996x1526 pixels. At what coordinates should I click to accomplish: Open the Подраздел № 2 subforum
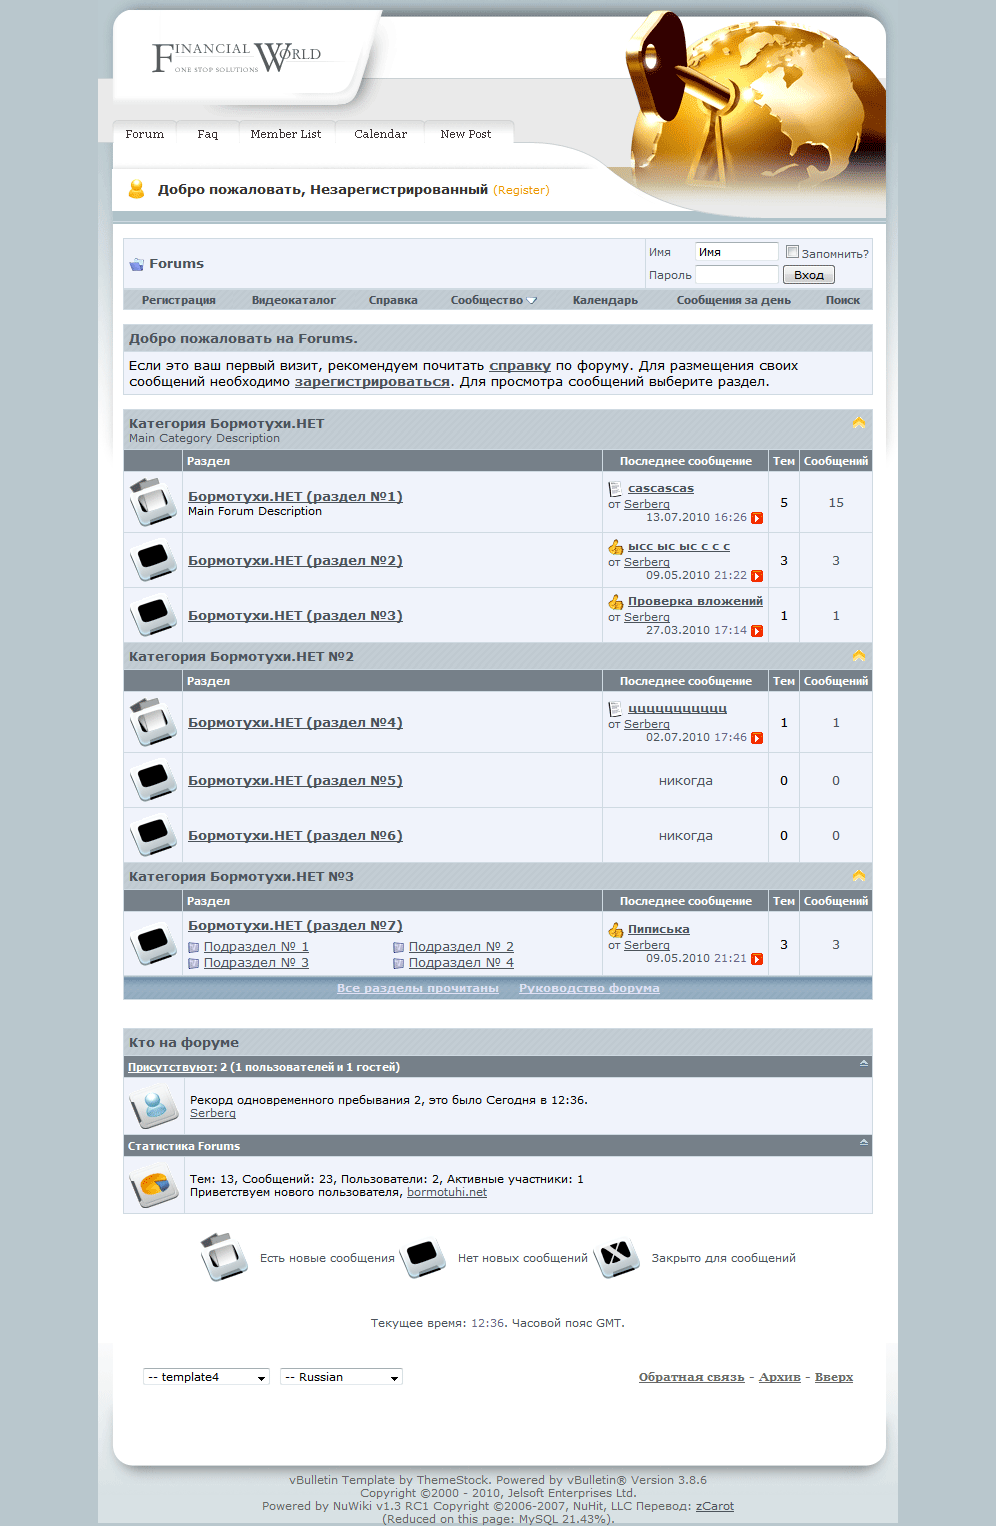(x=461, y=947)
